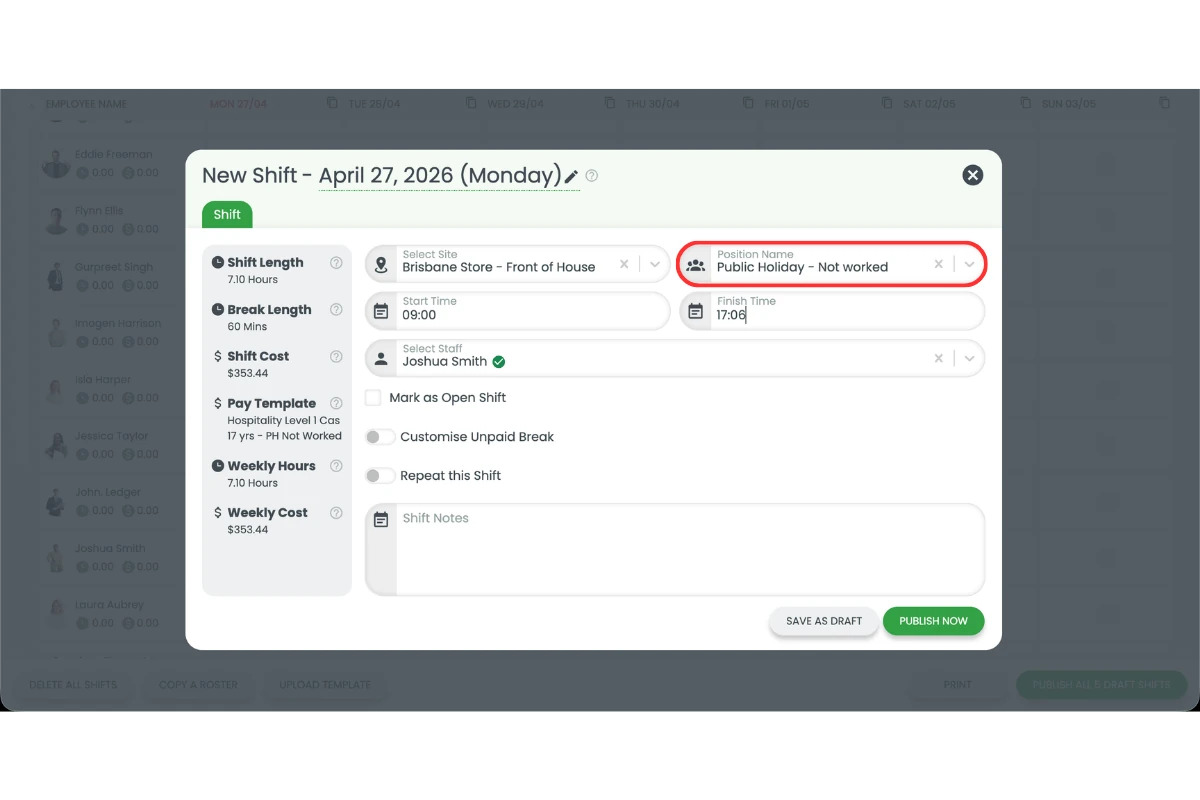
Task: Open help for Weekly Hours
Action: [336, 466]
